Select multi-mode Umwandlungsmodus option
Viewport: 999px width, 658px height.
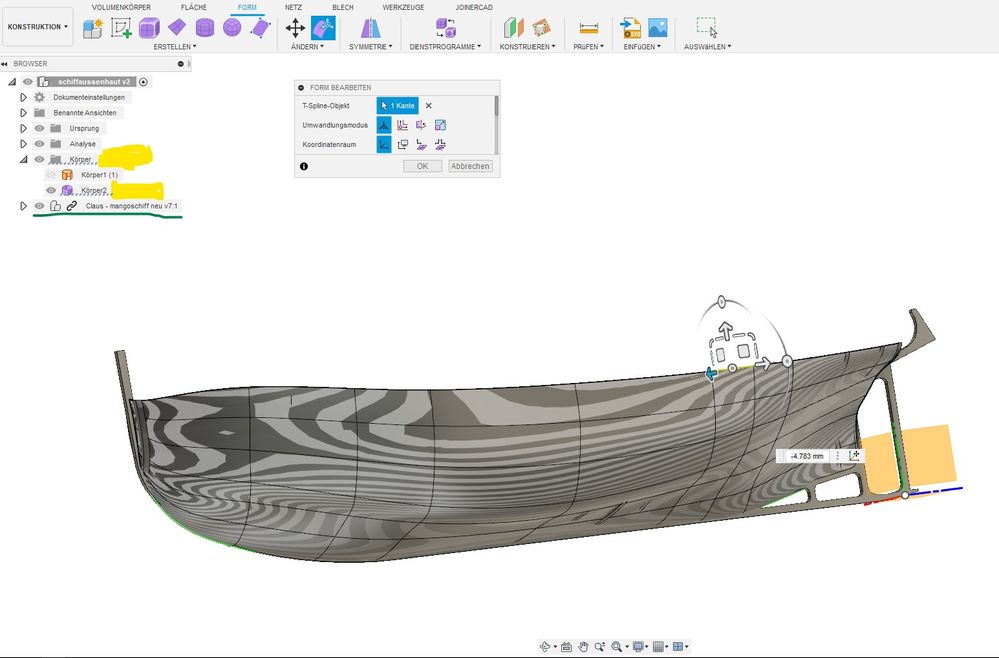(384, 125)
